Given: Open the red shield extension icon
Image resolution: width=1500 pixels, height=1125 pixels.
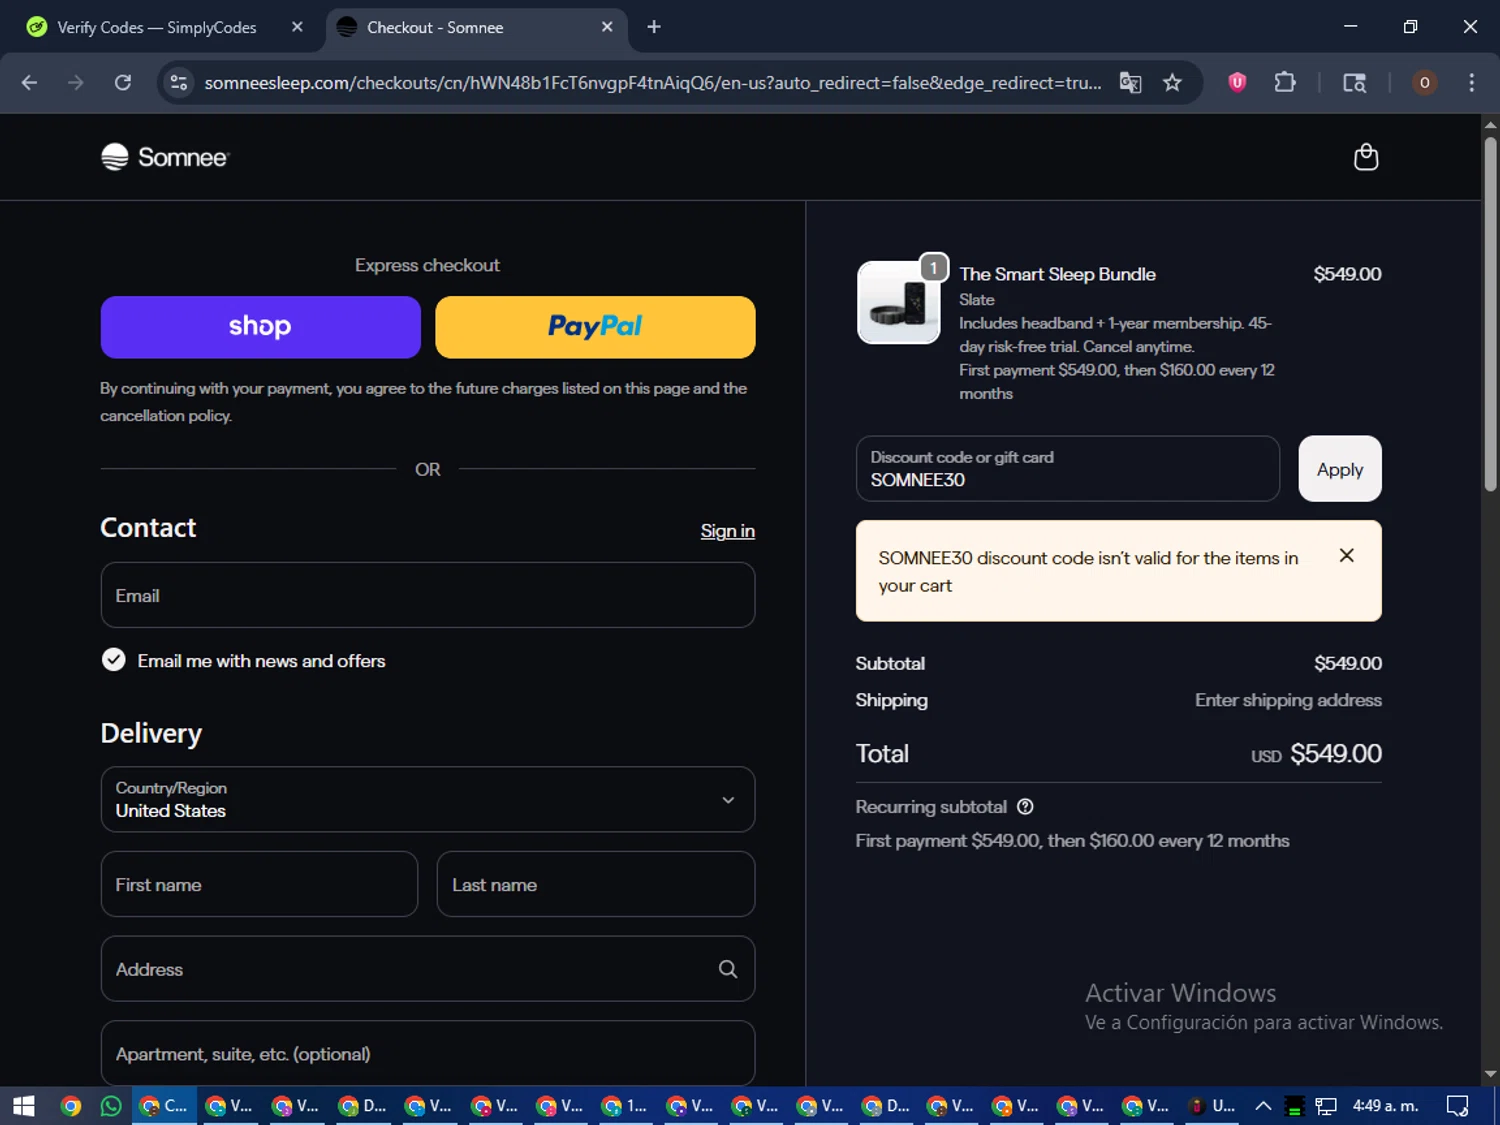Looking at the screenshot, I should [x=1237, y=83].
